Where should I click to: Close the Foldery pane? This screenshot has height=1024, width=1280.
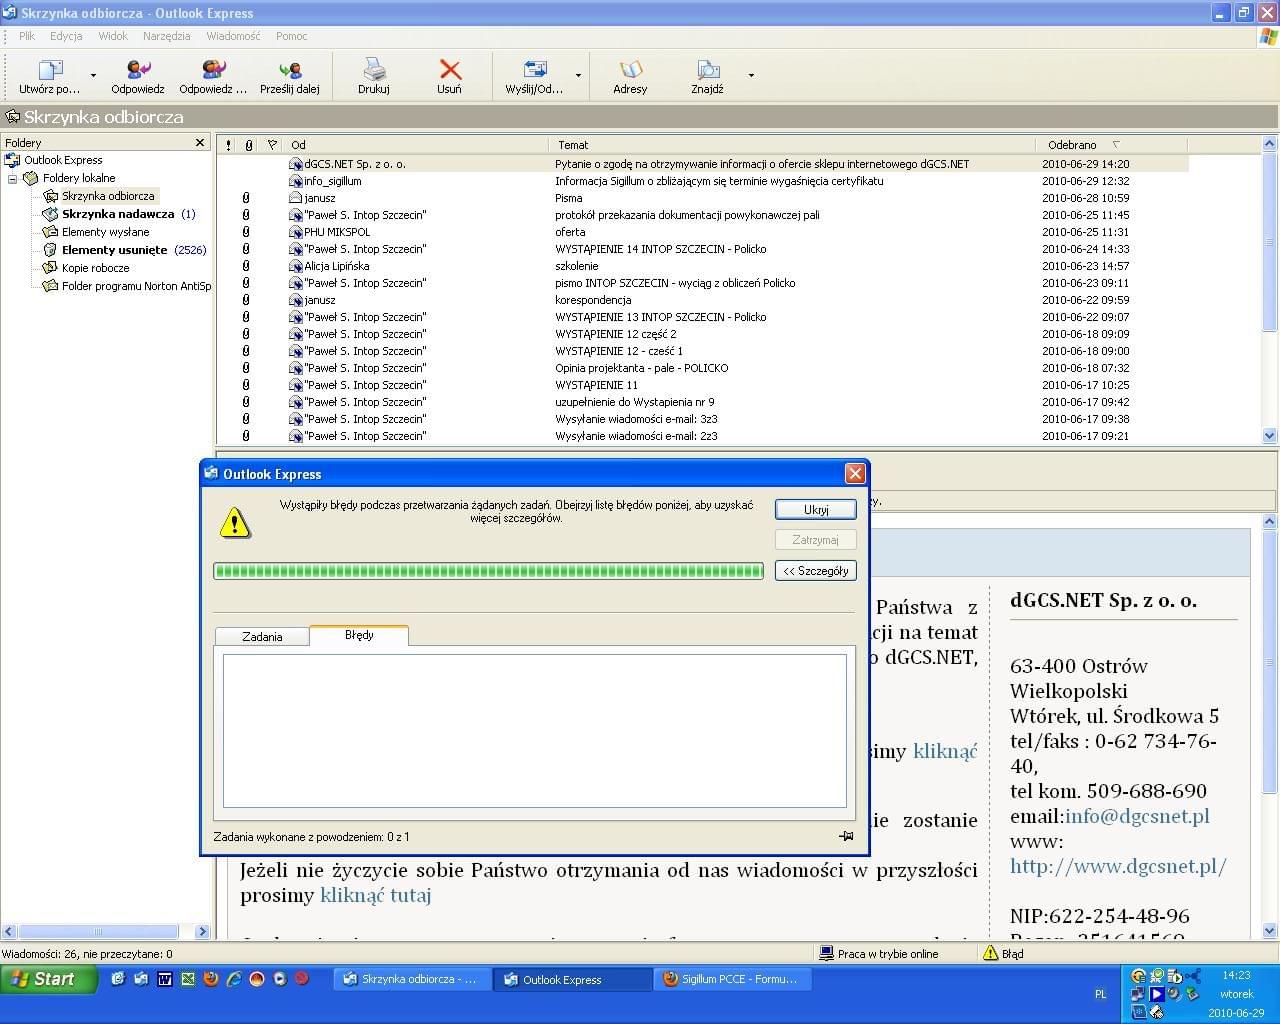click(200, 143)
